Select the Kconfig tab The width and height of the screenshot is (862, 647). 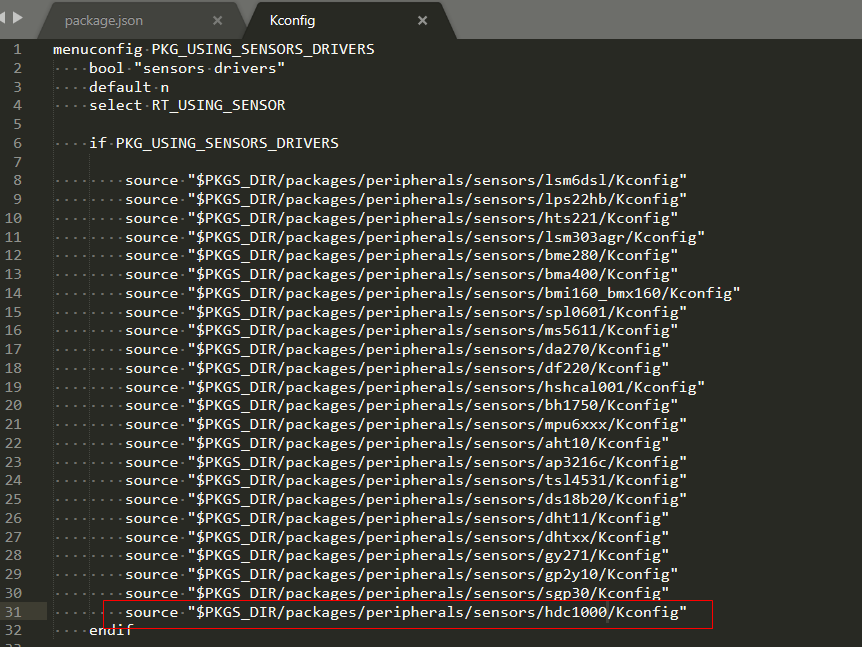point(292,20)
